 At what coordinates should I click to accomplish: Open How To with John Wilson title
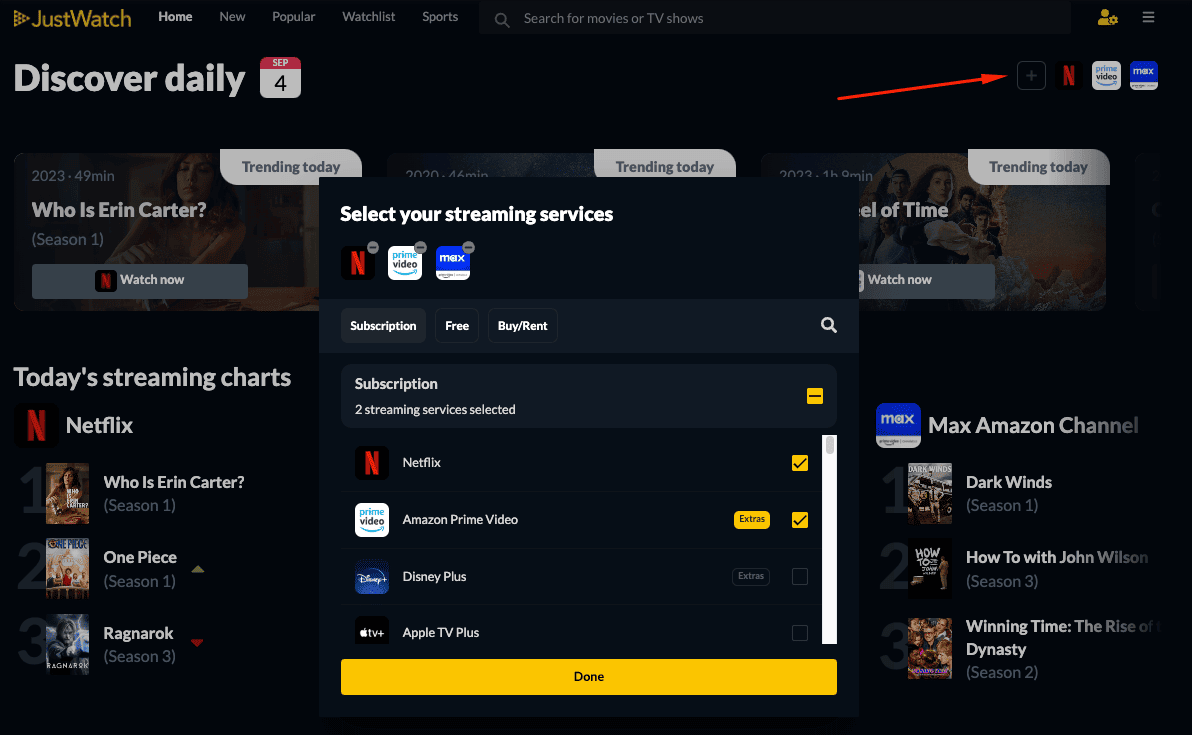tap(1057, 558)
